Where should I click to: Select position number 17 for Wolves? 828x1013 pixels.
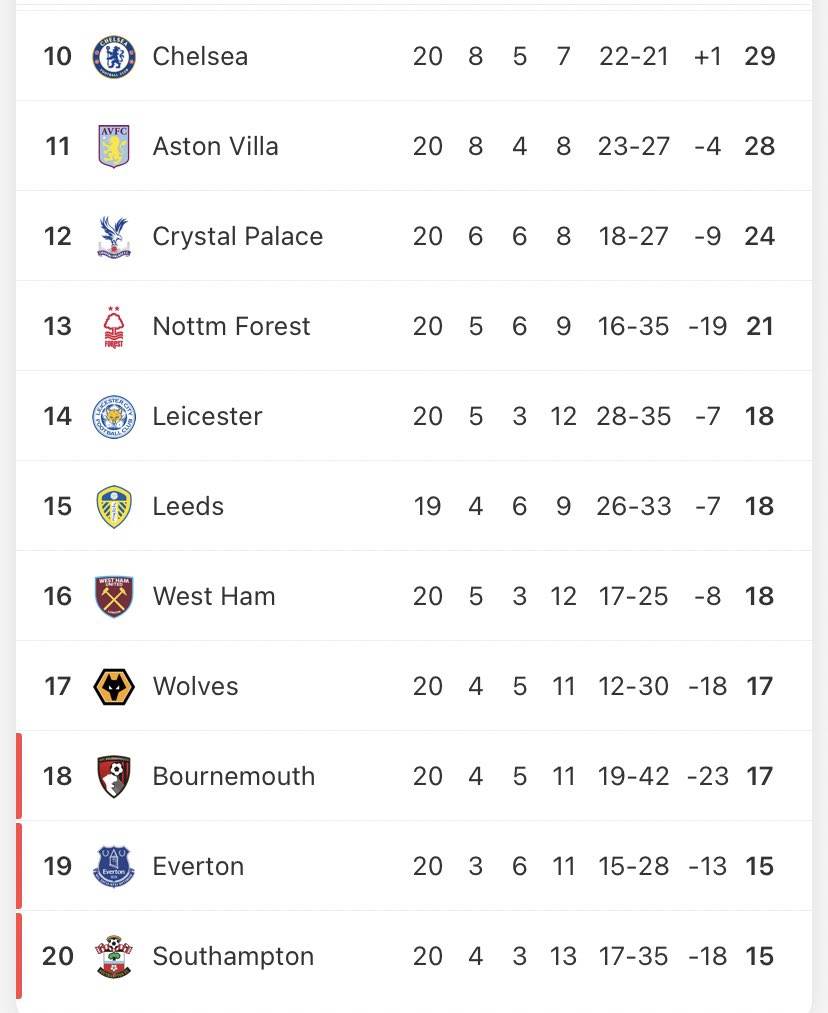tap(58, 686)
